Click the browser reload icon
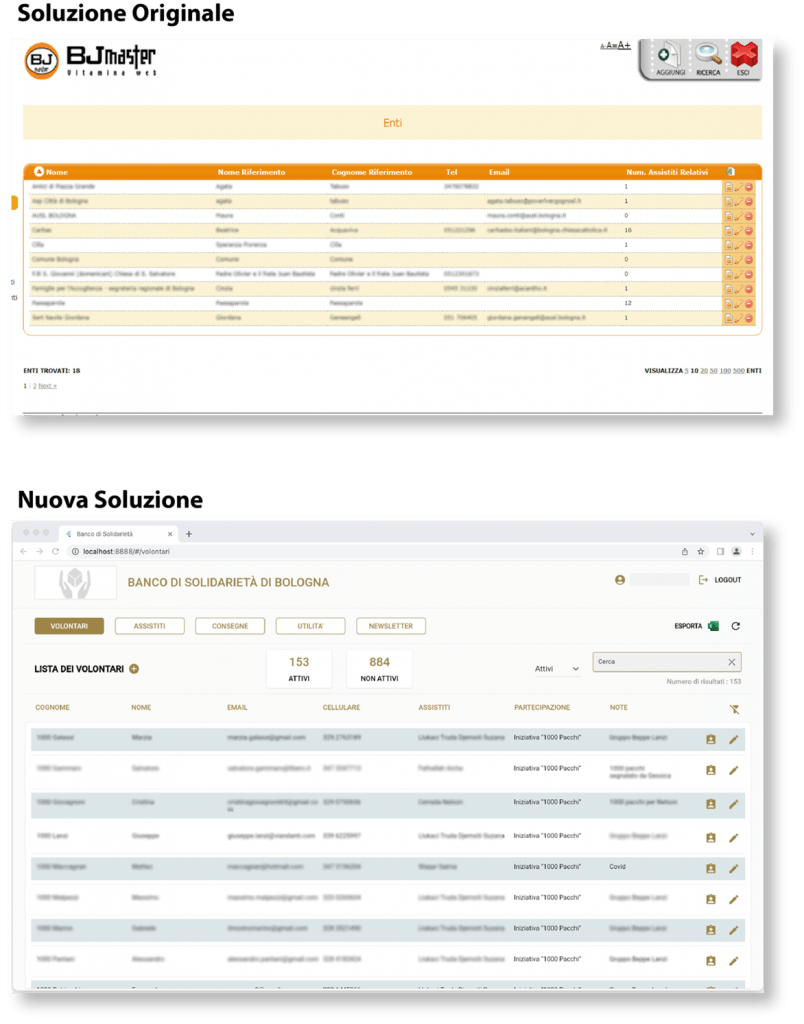 click(56, 551)
